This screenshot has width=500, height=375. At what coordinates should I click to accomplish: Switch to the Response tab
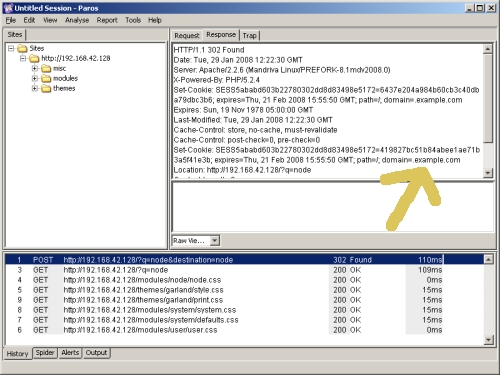tap(221, 35)
